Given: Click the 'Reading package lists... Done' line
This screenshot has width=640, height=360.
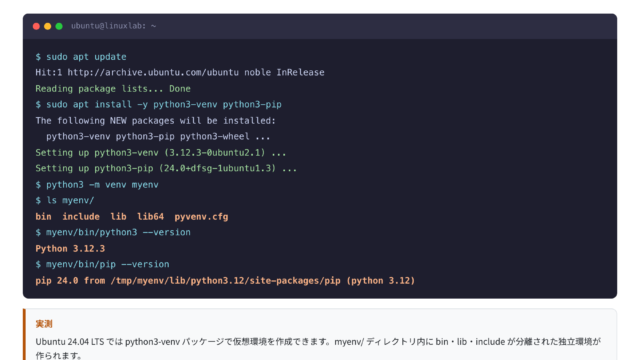Looking at the screenshot, I should point(113,89).
